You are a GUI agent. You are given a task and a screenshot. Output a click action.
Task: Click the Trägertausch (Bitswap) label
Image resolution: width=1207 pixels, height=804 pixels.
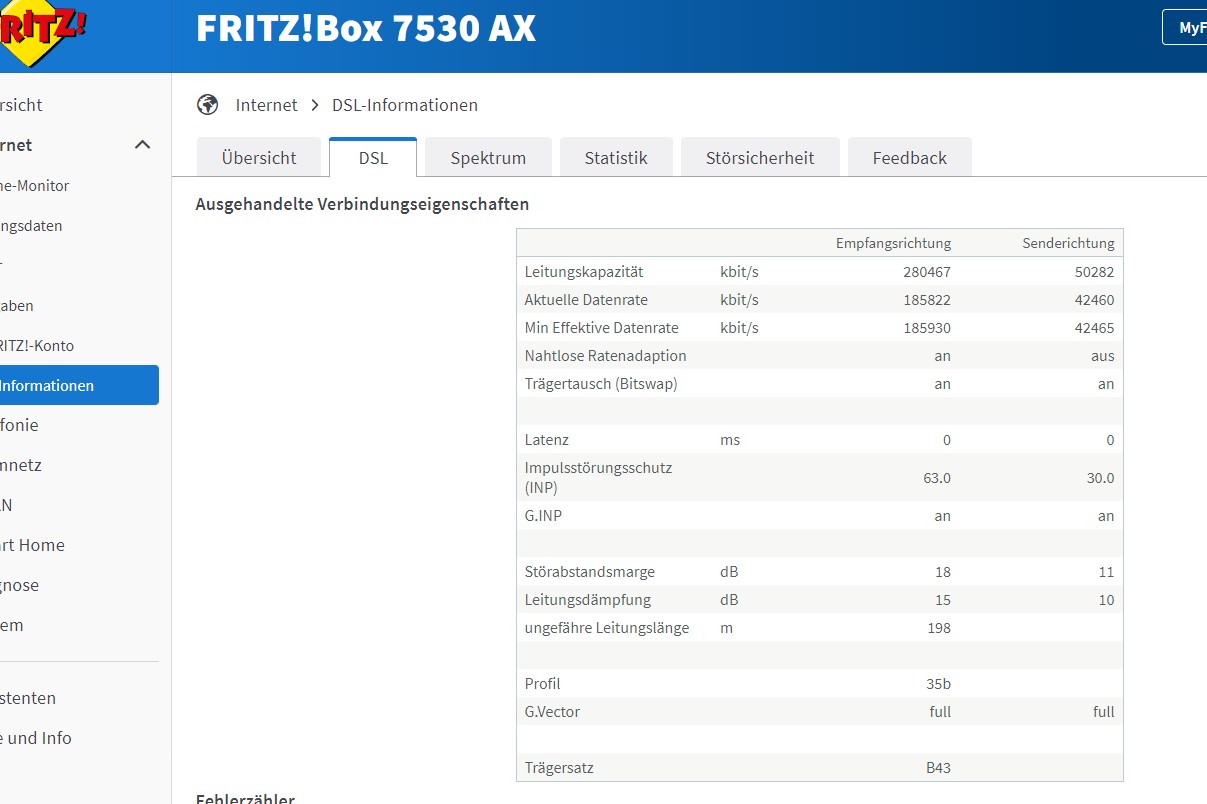coord(601,384)
